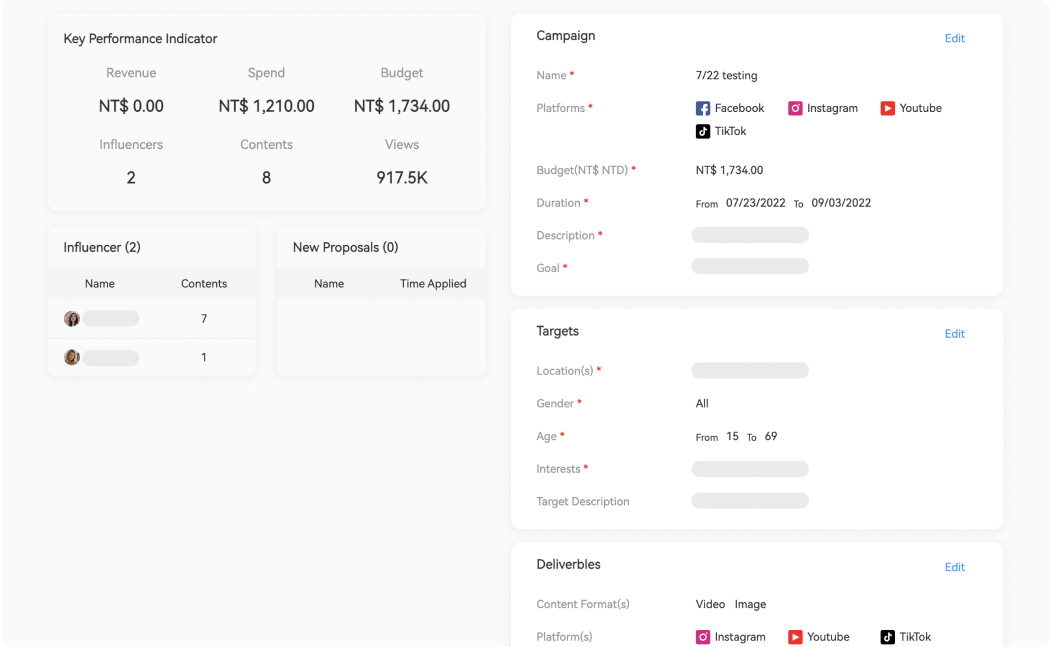This screenshot has width=1050, height=647.
Task: Click the TikTok icon in Campaign platforms
Action: tap(703, 131)
